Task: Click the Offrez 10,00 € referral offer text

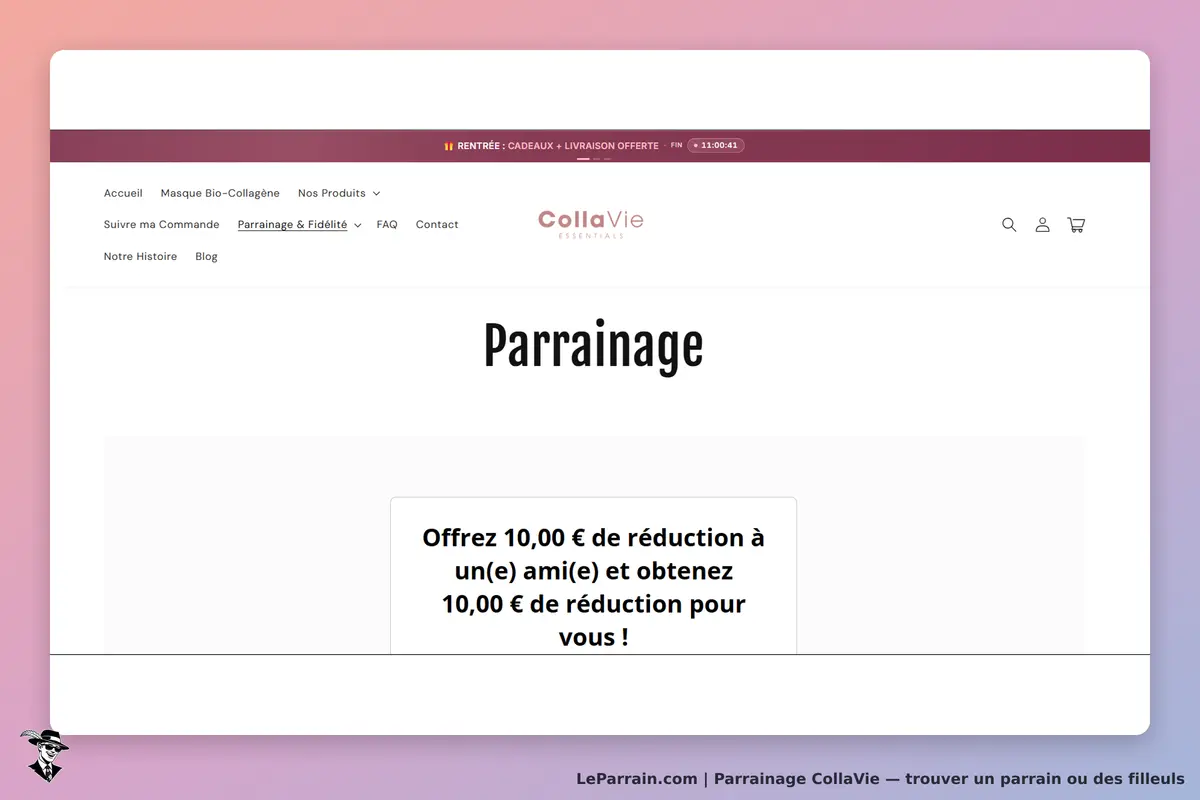Action: (x=593, y=587)
